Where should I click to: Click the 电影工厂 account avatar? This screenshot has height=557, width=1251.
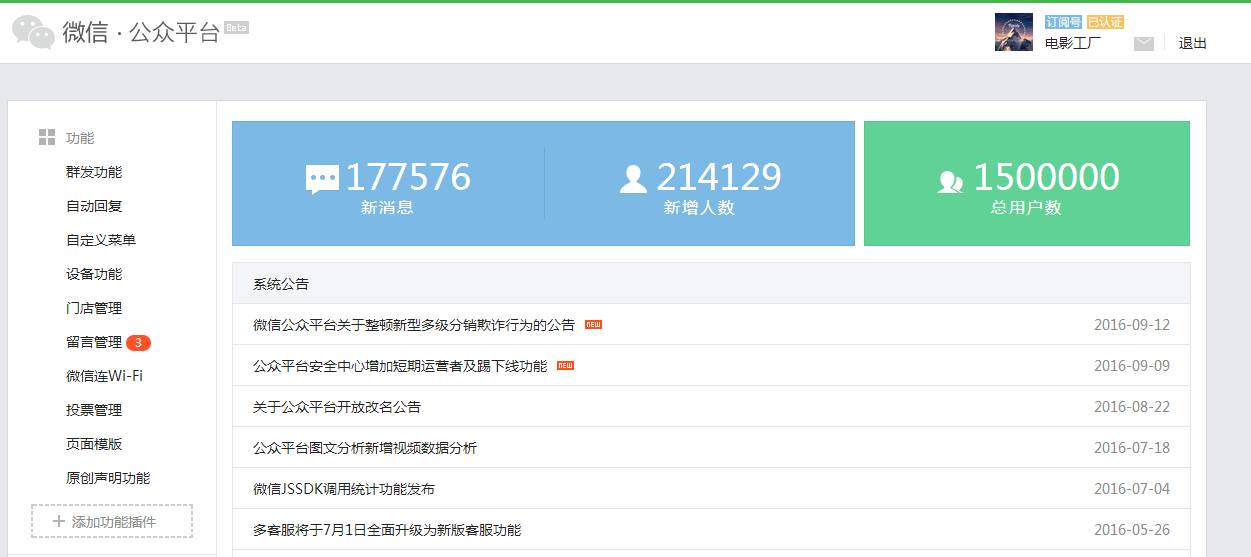coord(1014,32)
